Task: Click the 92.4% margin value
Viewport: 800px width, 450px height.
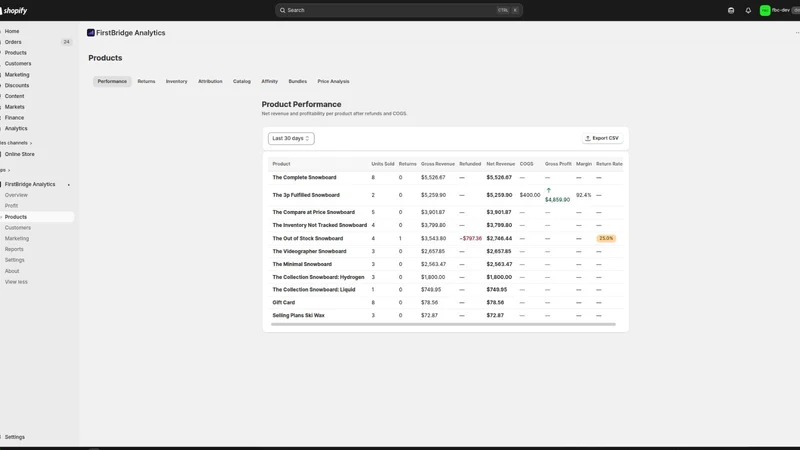Action: (583, 195)
